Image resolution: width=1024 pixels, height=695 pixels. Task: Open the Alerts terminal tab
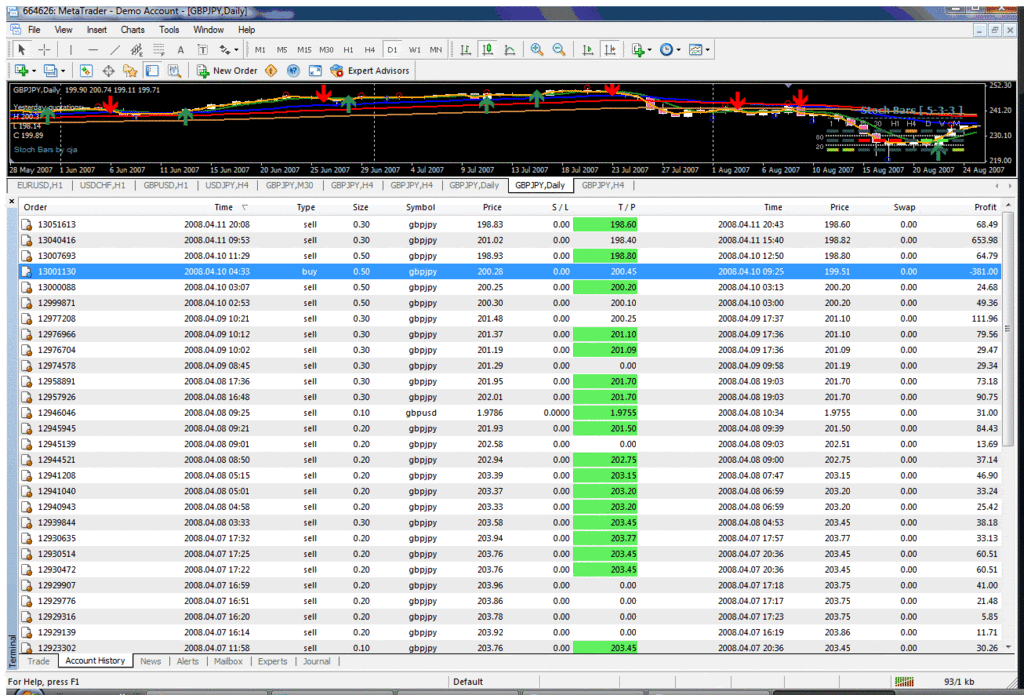(187, 661)
